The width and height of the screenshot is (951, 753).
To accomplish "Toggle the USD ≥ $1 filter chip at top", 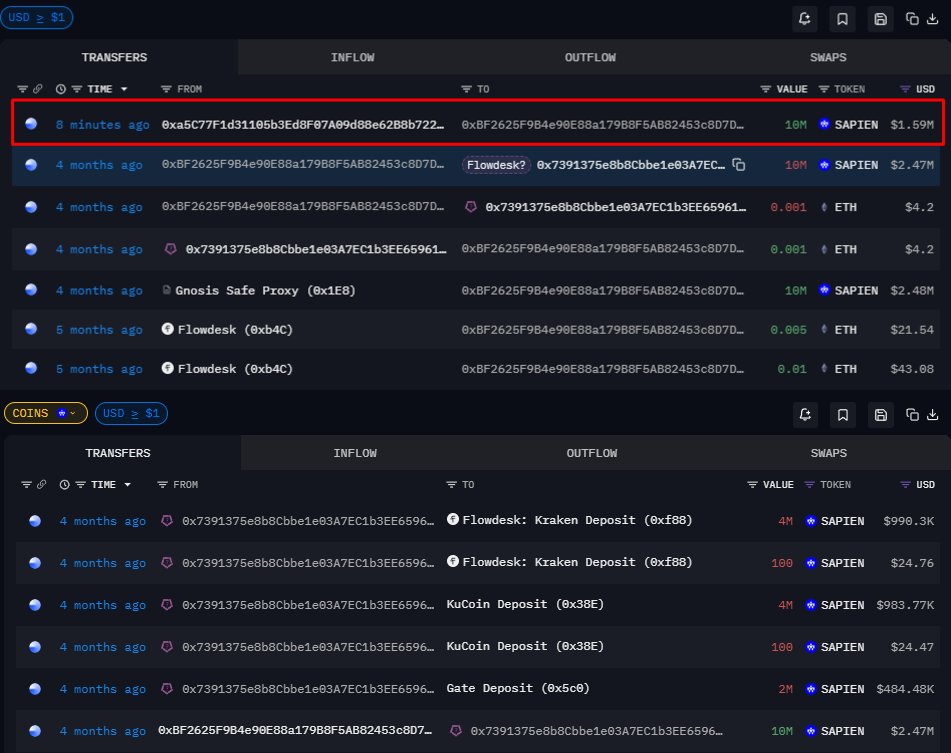I will 36,16.
